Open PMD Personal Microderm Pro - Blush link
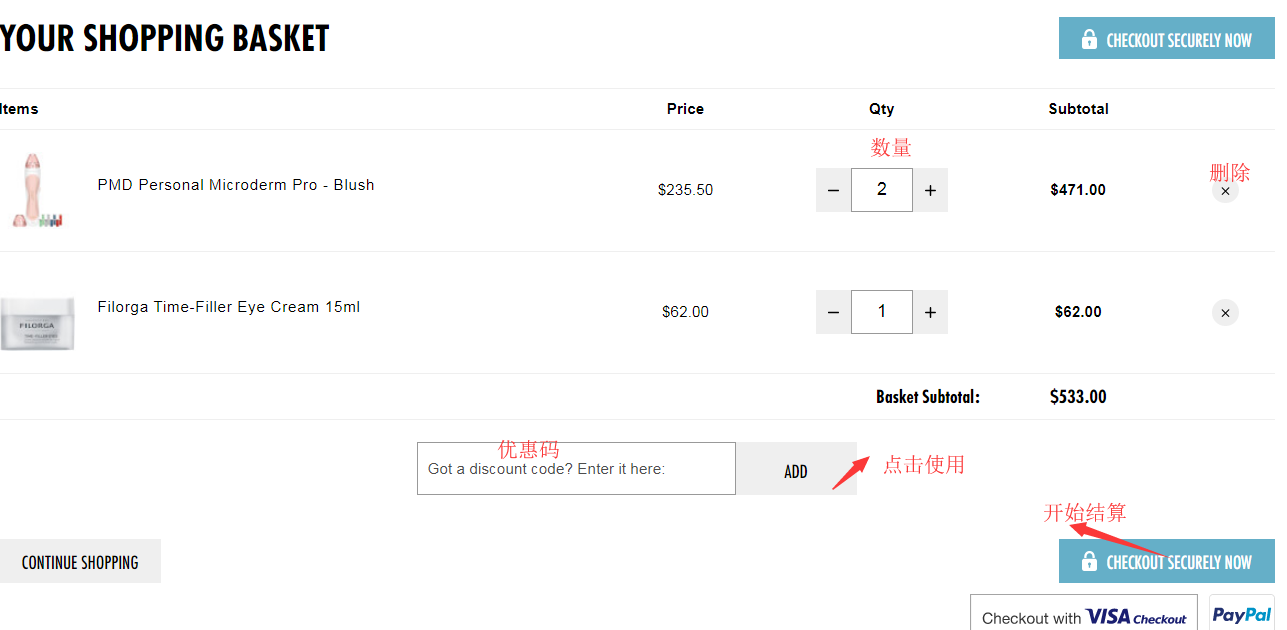Screen dimensions: 1287x630 (x=236, y=185)
